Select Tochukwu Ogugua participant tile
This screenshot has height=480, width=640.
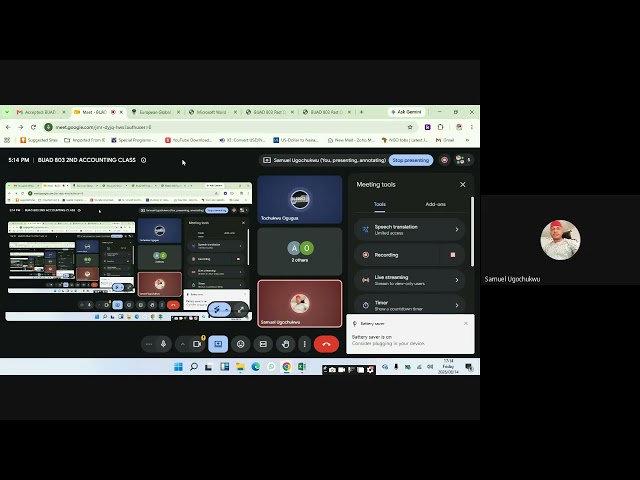pos(300,200)
